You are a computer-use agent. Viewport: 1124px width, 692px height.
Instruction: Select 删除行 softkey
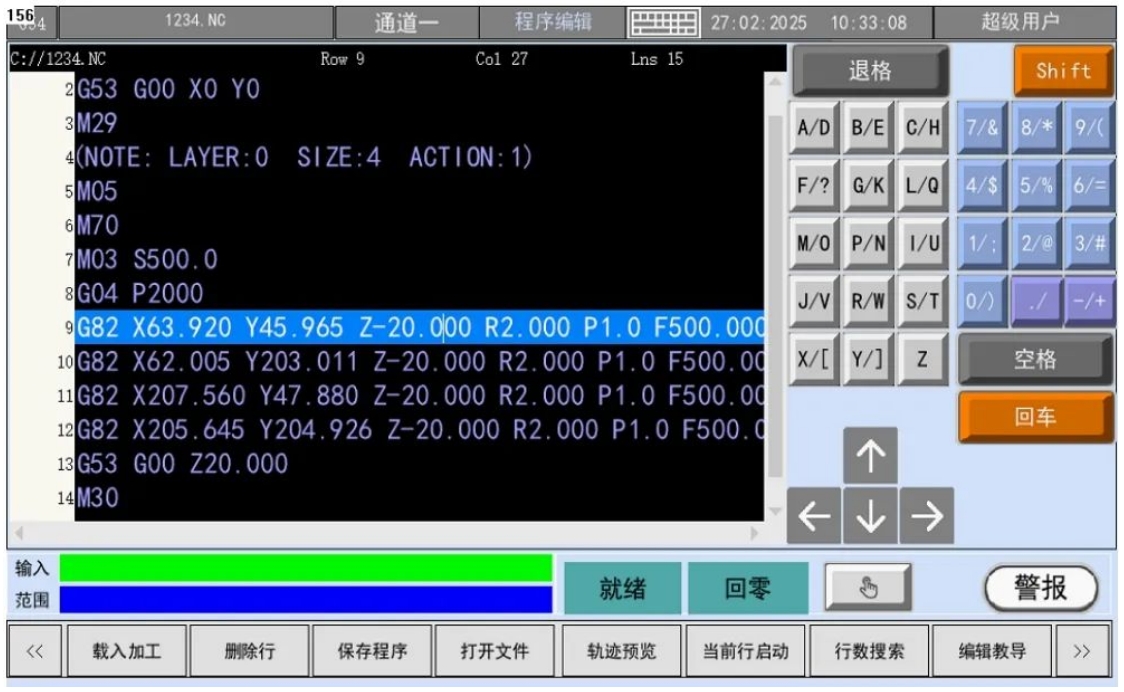(x=249, y=651)
